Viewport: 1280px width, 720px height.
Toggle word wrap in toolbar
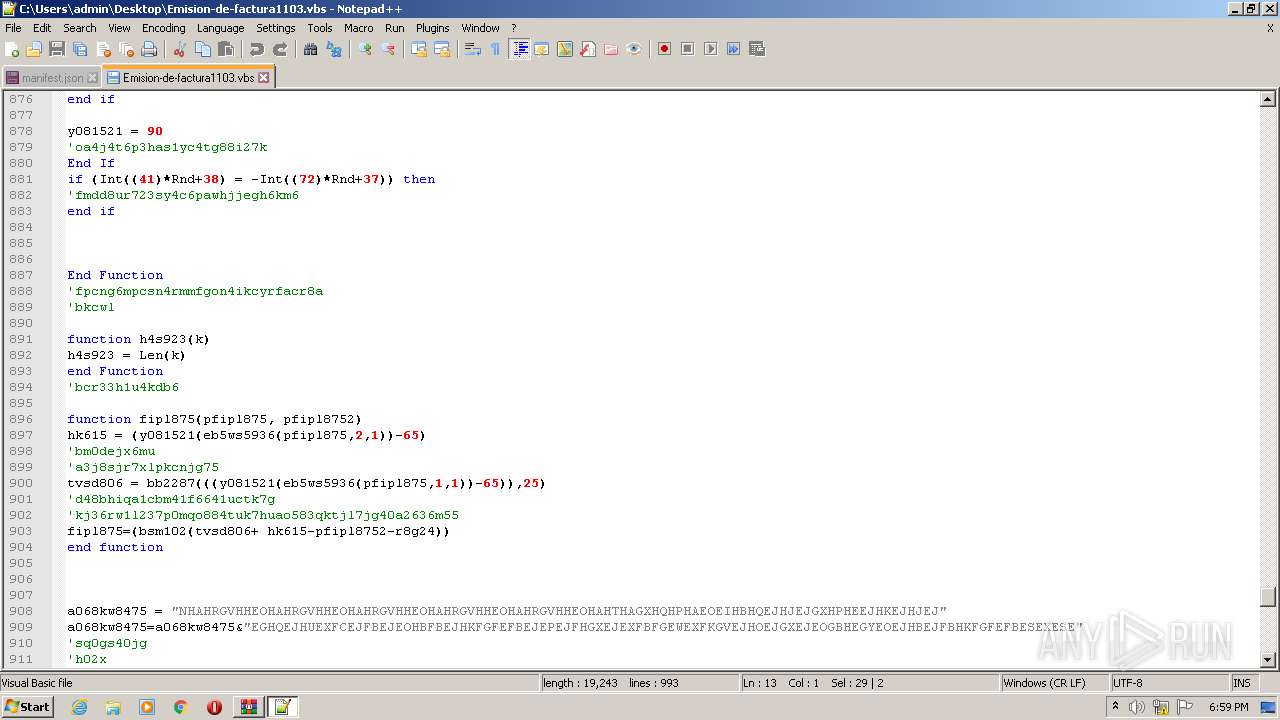[x=473, y=49]
